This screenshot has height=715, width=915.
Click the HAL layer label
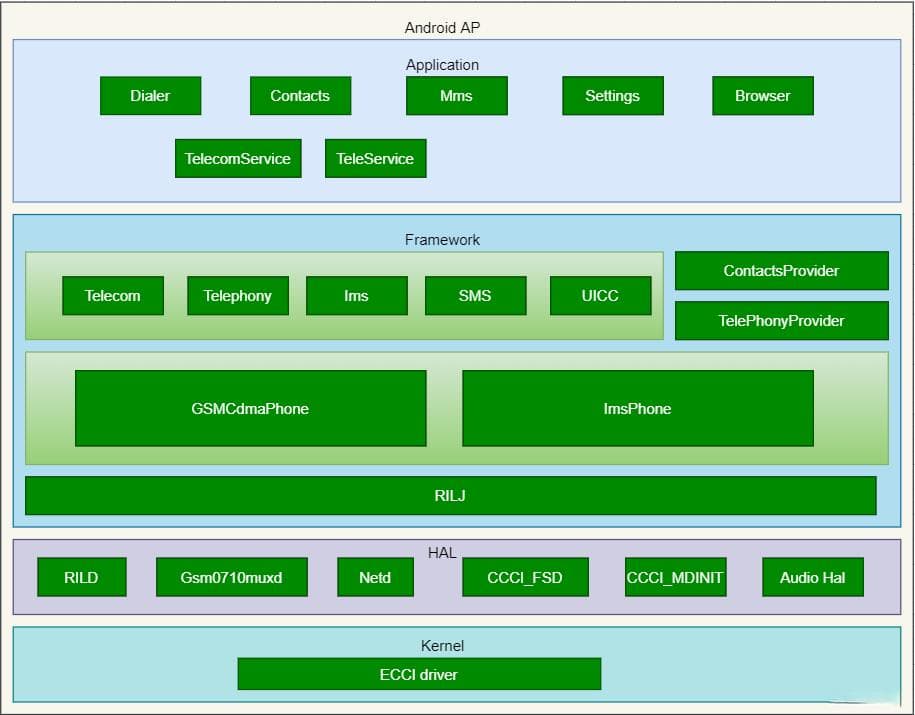(x=442, y=552)
